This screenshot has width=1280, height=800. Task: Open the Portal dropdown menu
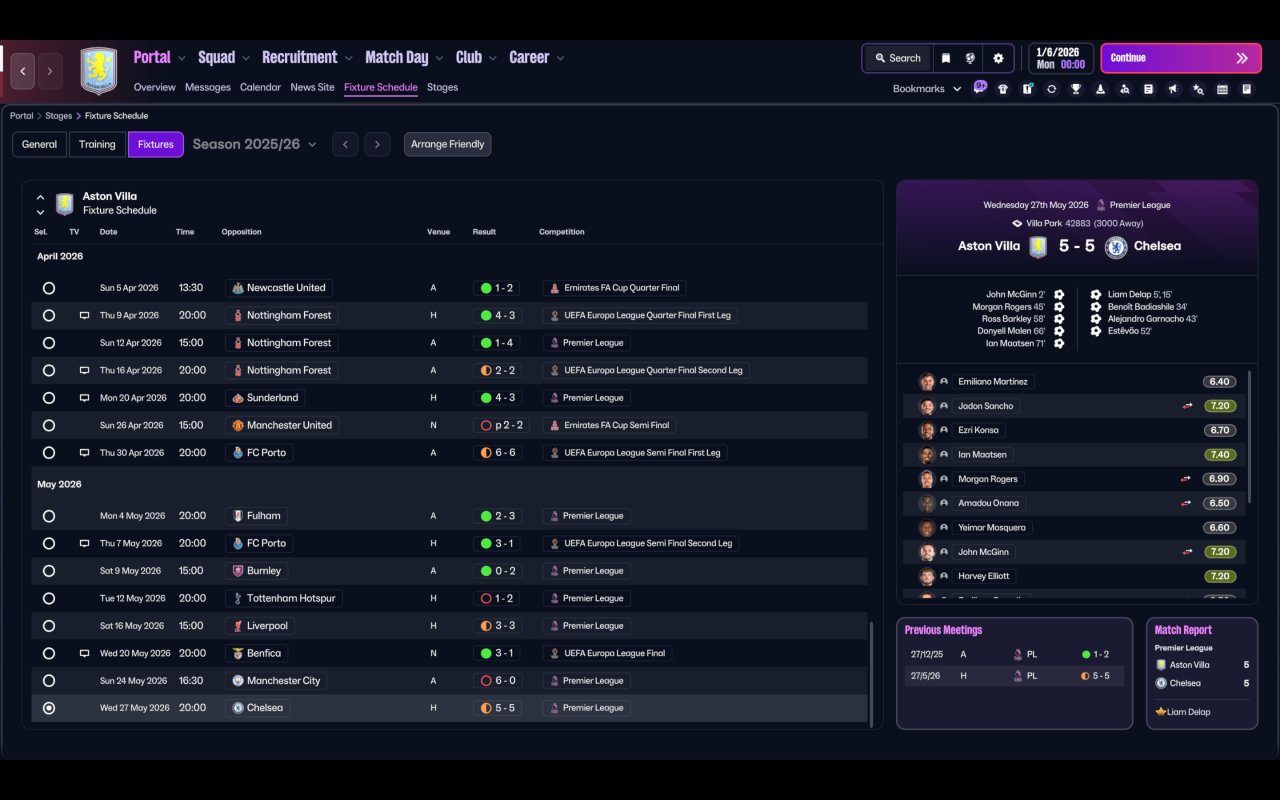point(160,58)
